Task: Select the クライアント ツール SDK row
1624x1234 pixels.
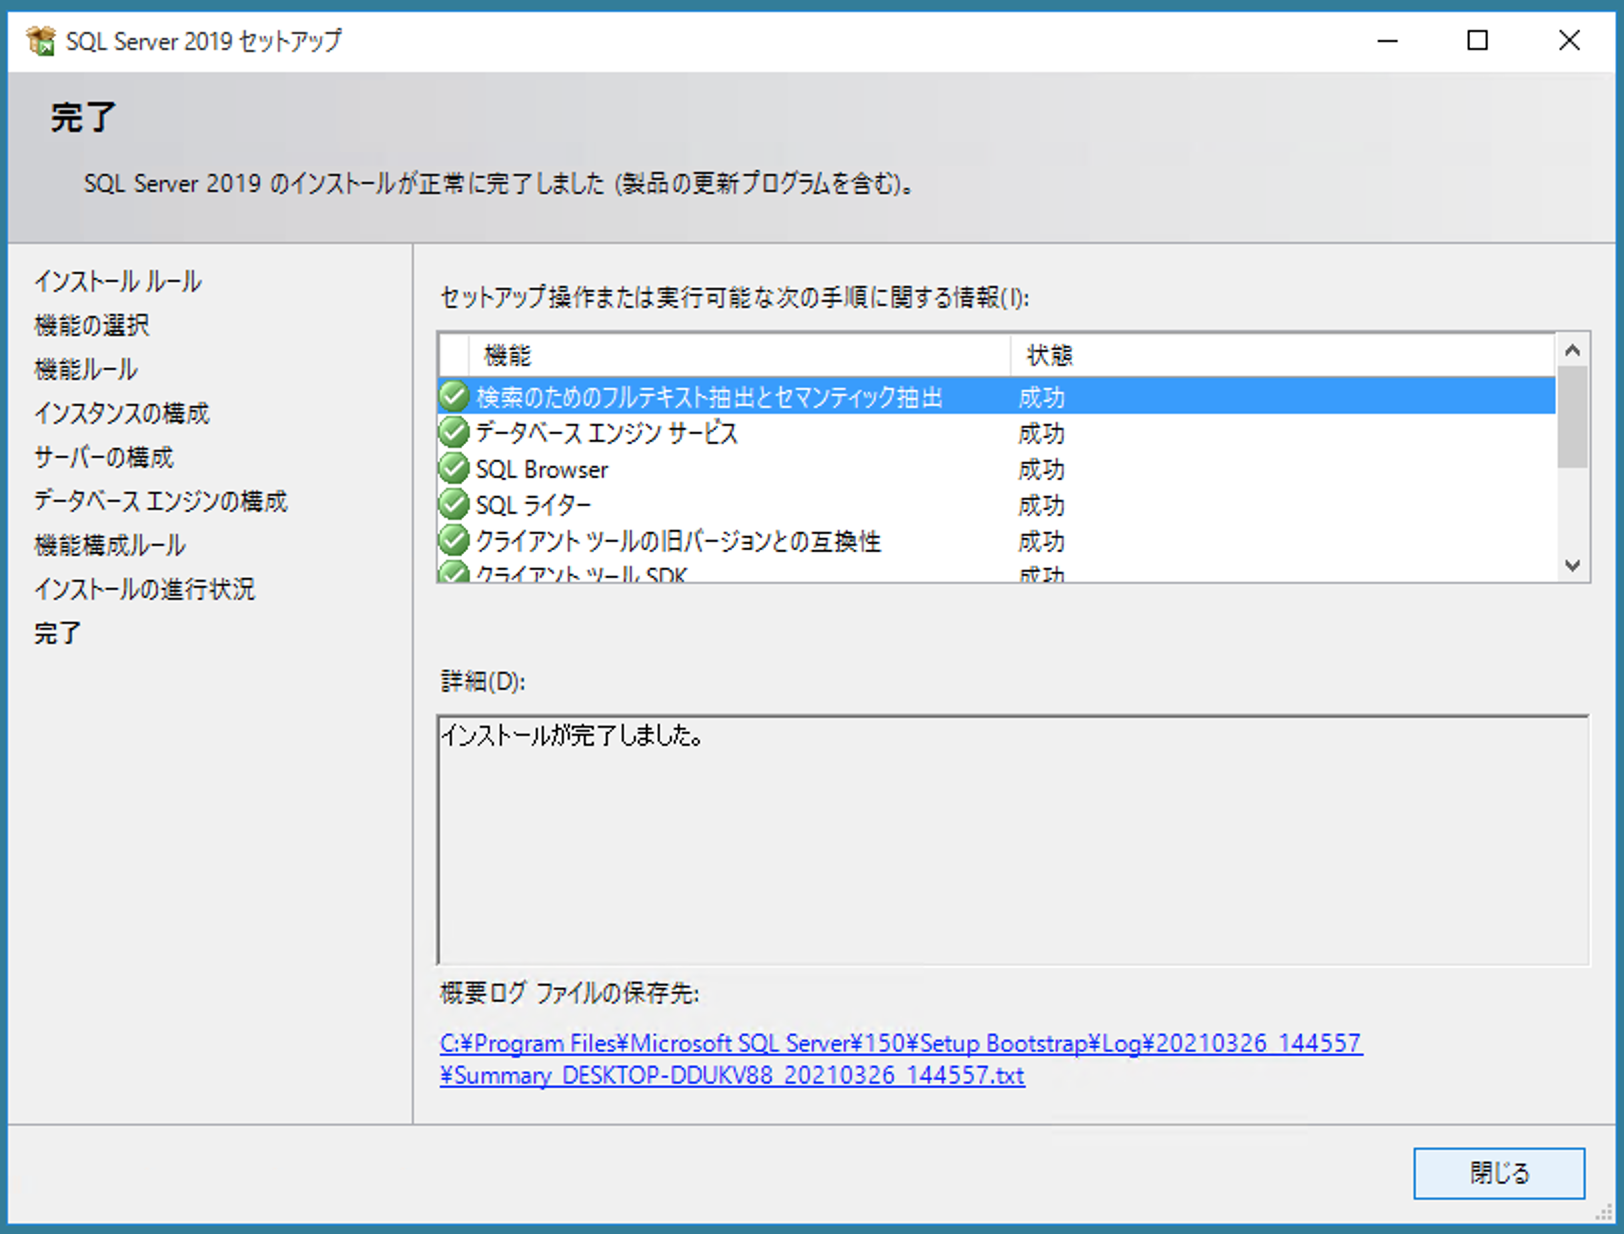Action: [x=997, y=572]
